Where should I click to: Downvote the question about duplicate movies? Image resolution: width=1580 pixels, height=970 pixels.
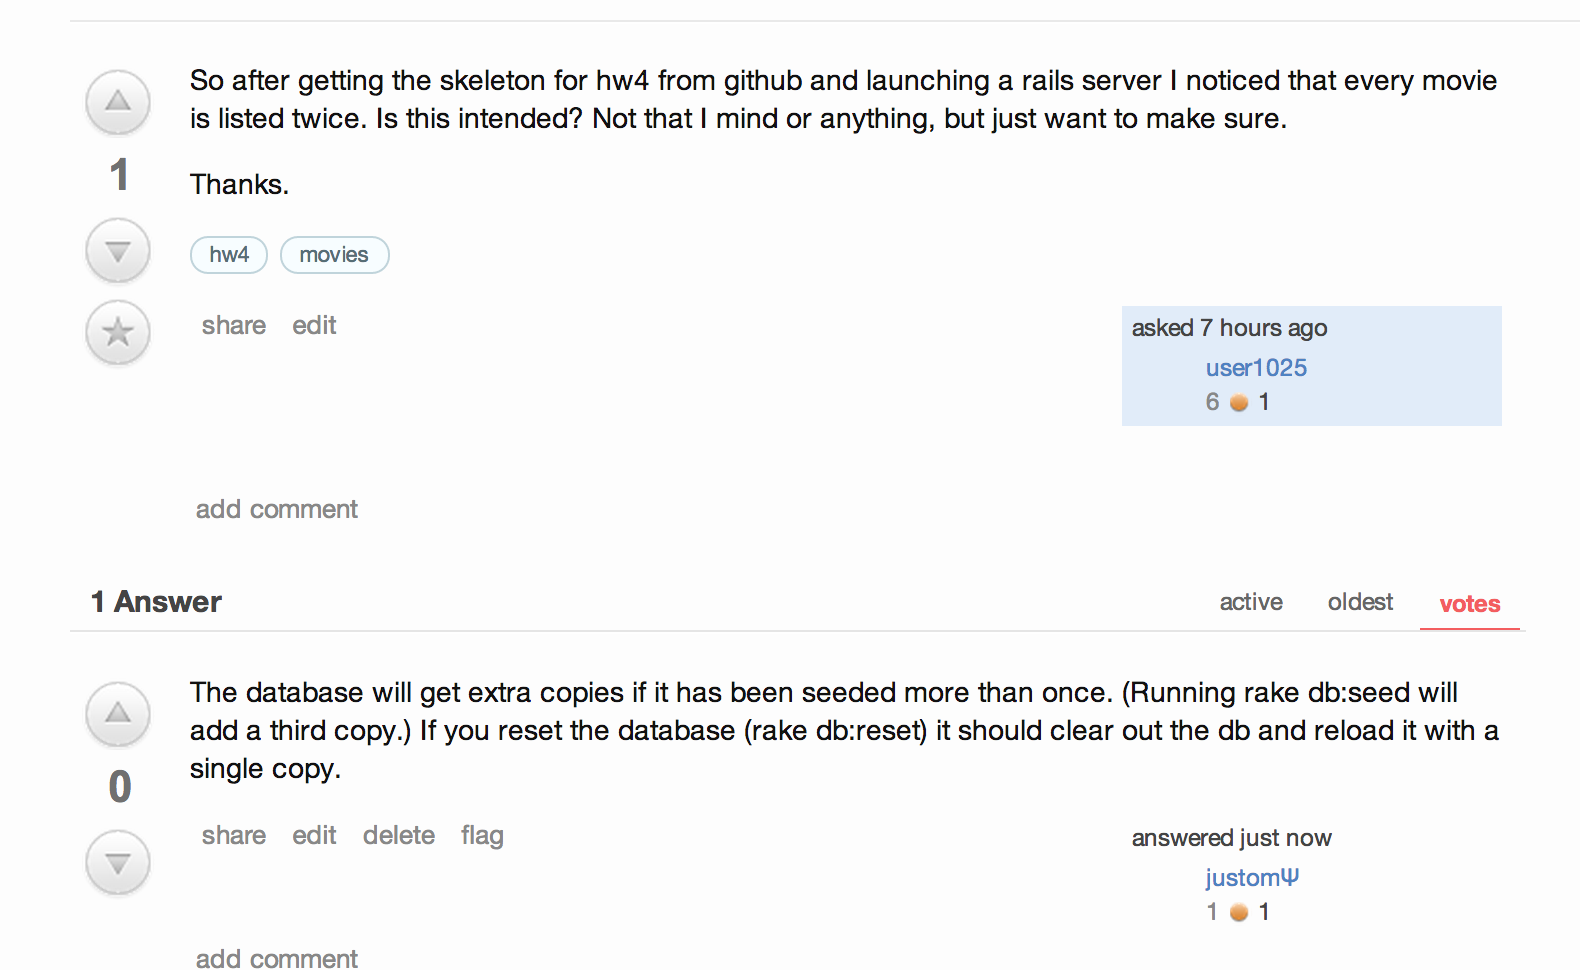click(118, 251)
